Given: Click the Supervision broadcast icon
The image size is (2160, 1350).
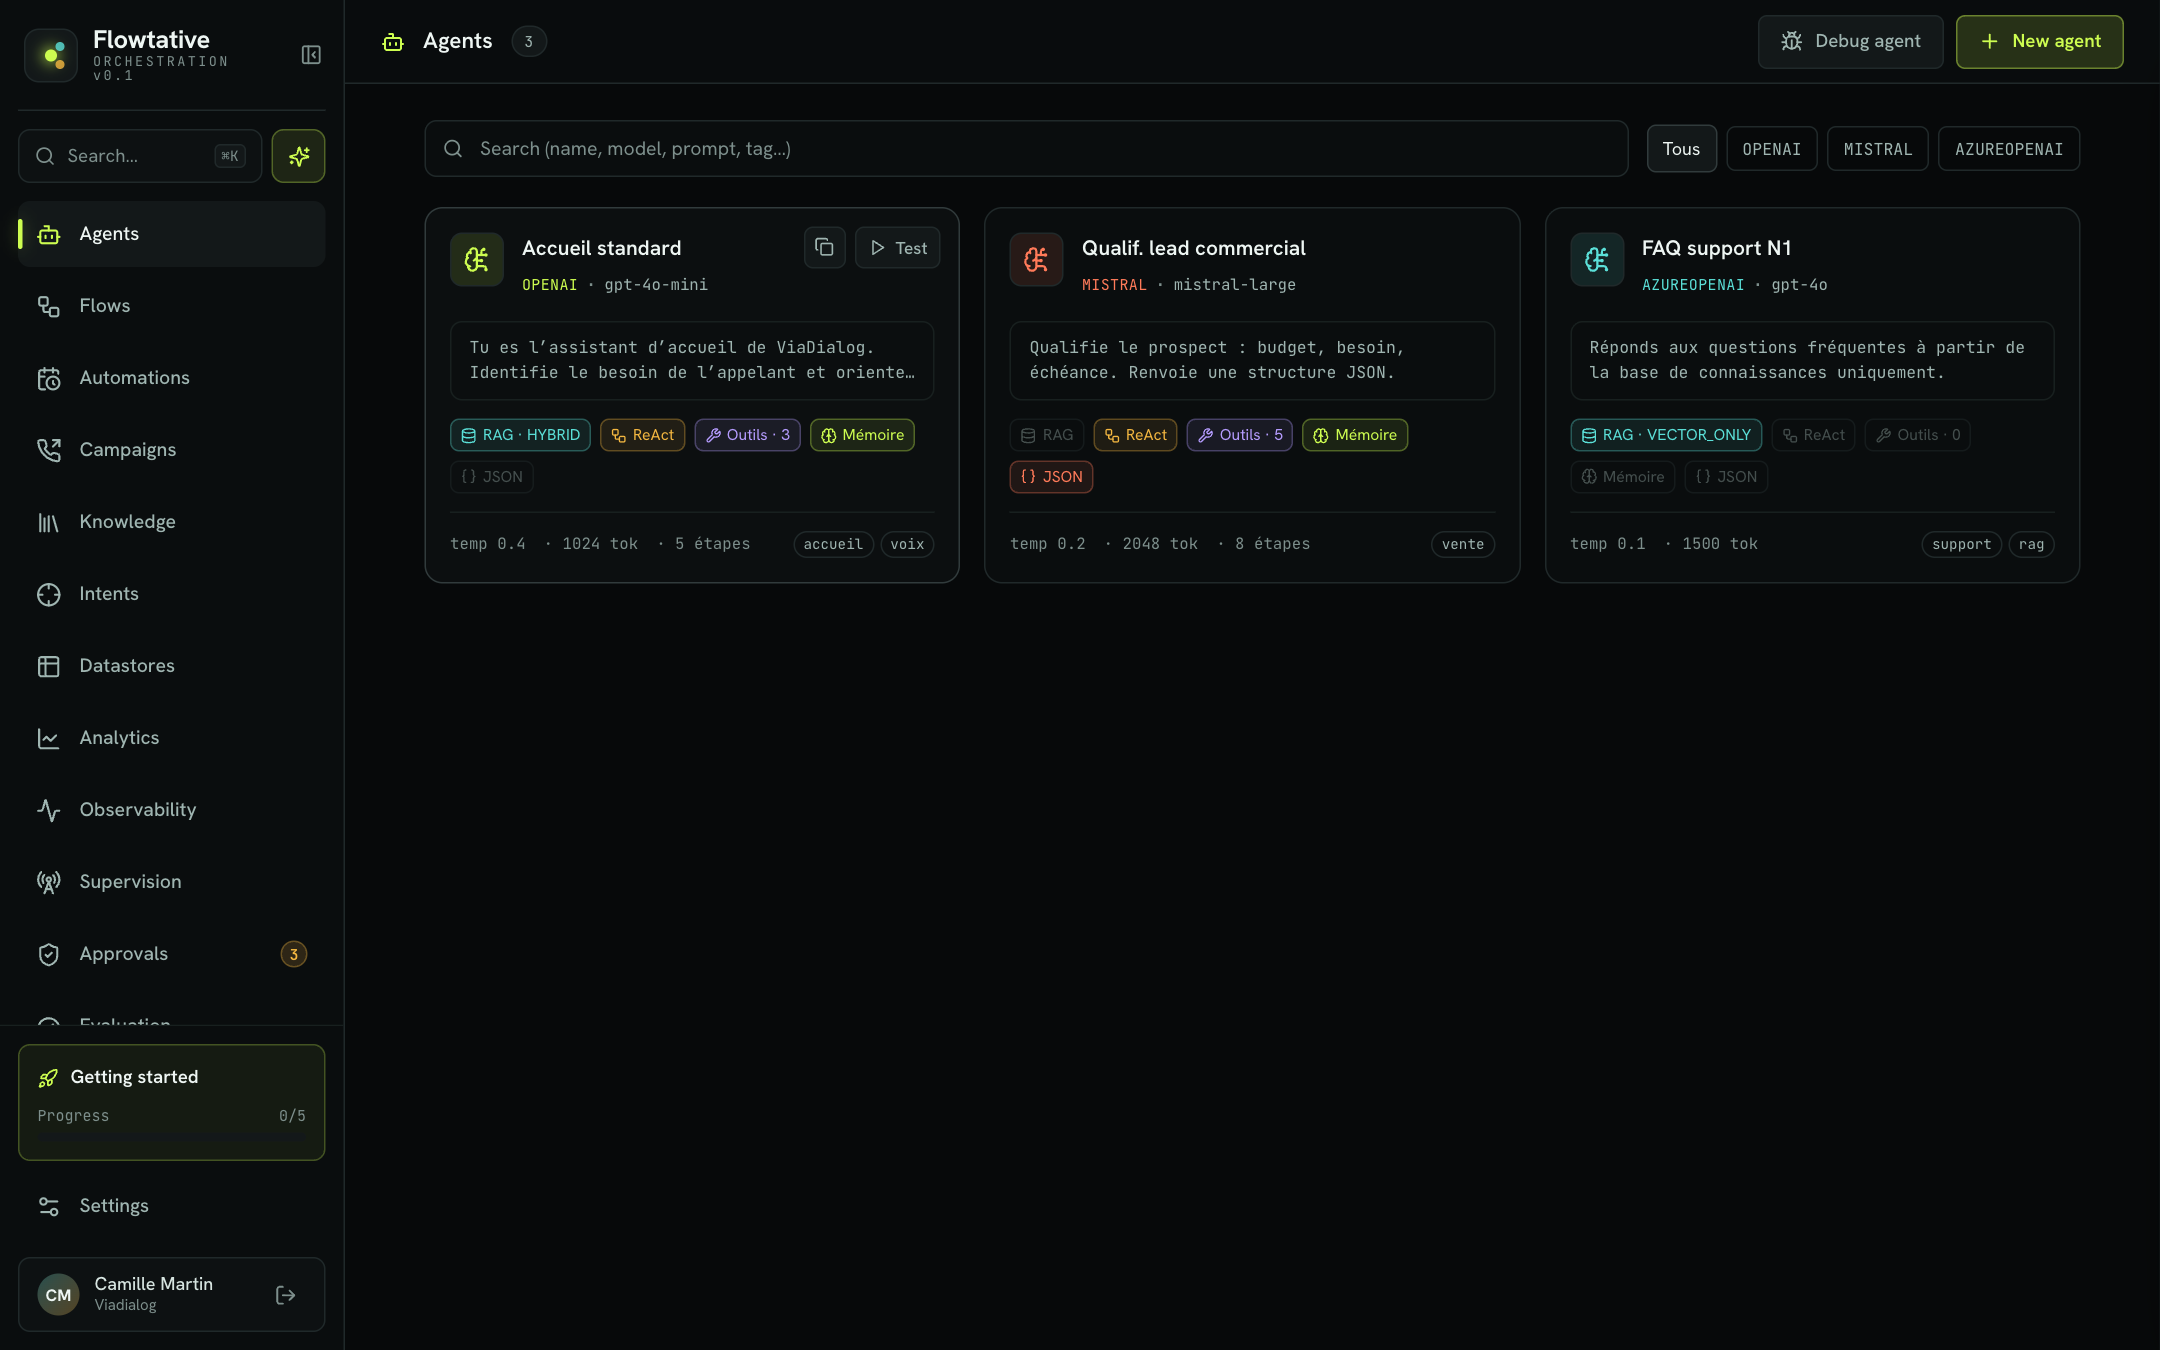Looking at the screenshot, I should [49, 882].
